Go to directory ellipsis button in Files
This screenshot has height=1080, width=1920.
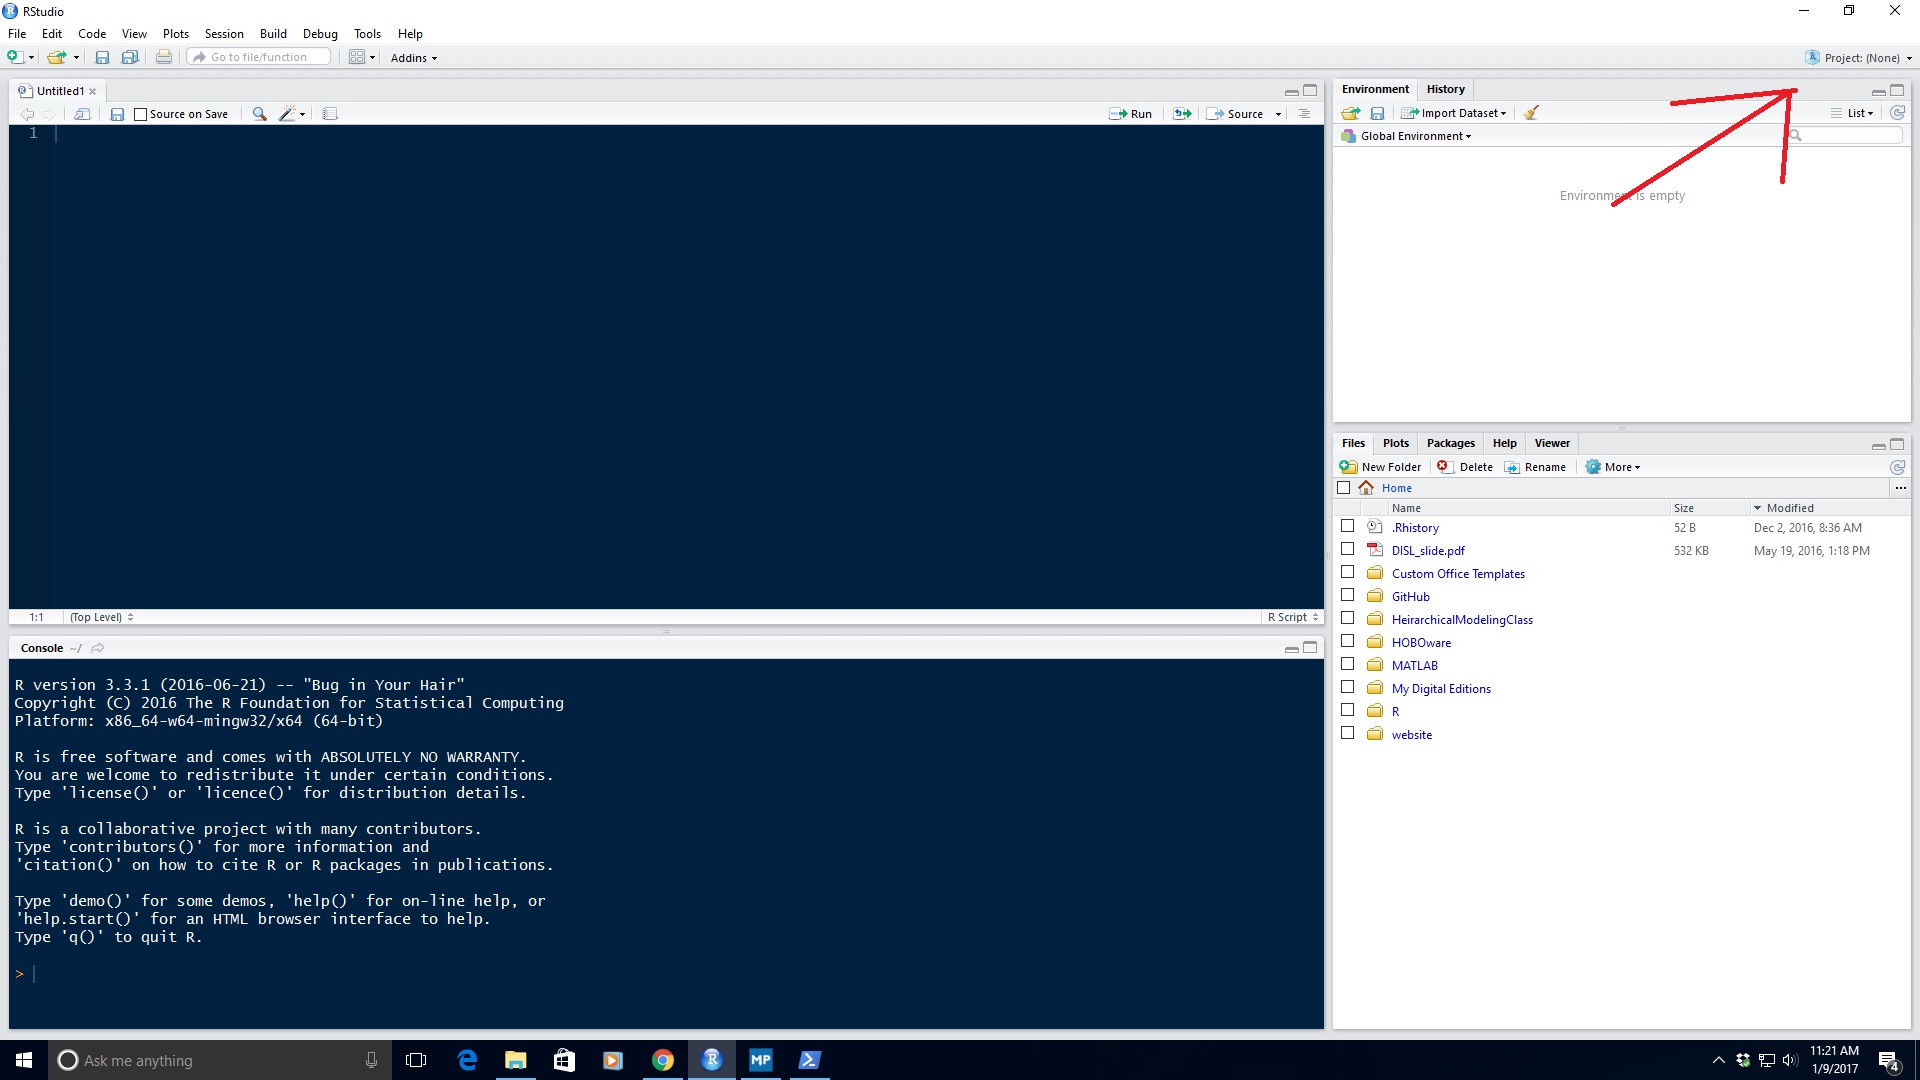[x=1900, y=488]
